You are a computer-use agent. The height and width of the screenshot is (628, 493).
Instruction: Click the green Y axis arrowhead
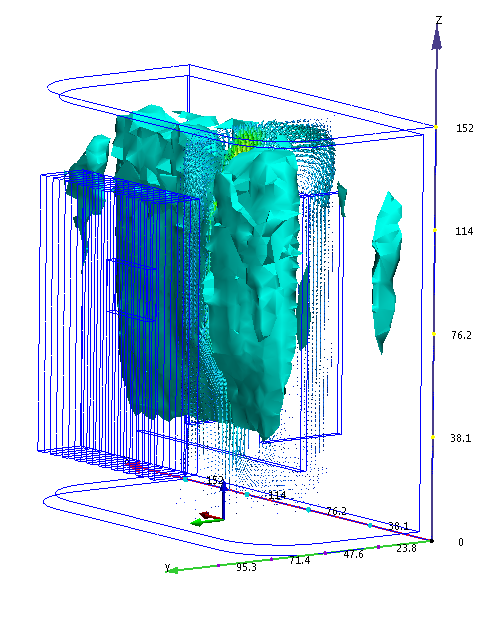[x=172, y=570]
